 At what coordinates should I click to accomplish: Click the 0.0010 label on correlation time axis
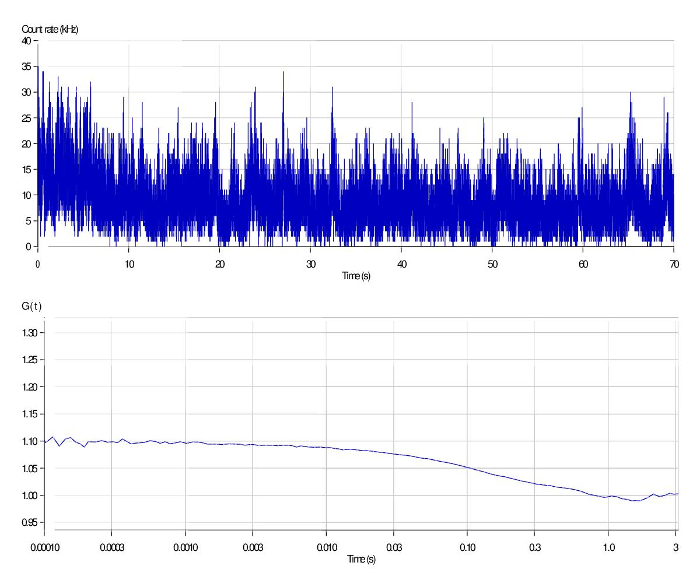[186, 547]
